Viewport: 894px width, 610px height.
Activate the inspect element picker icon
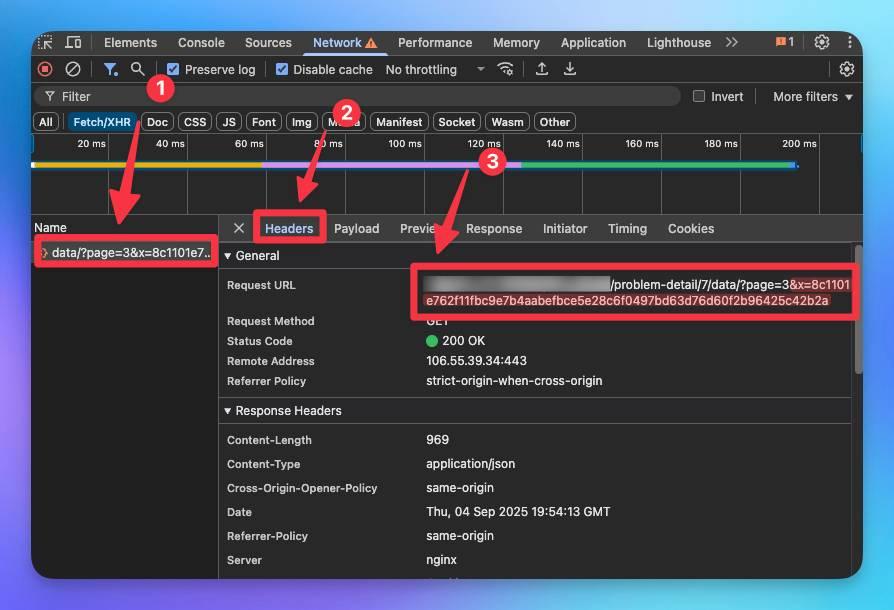click(x=45, y=43)
